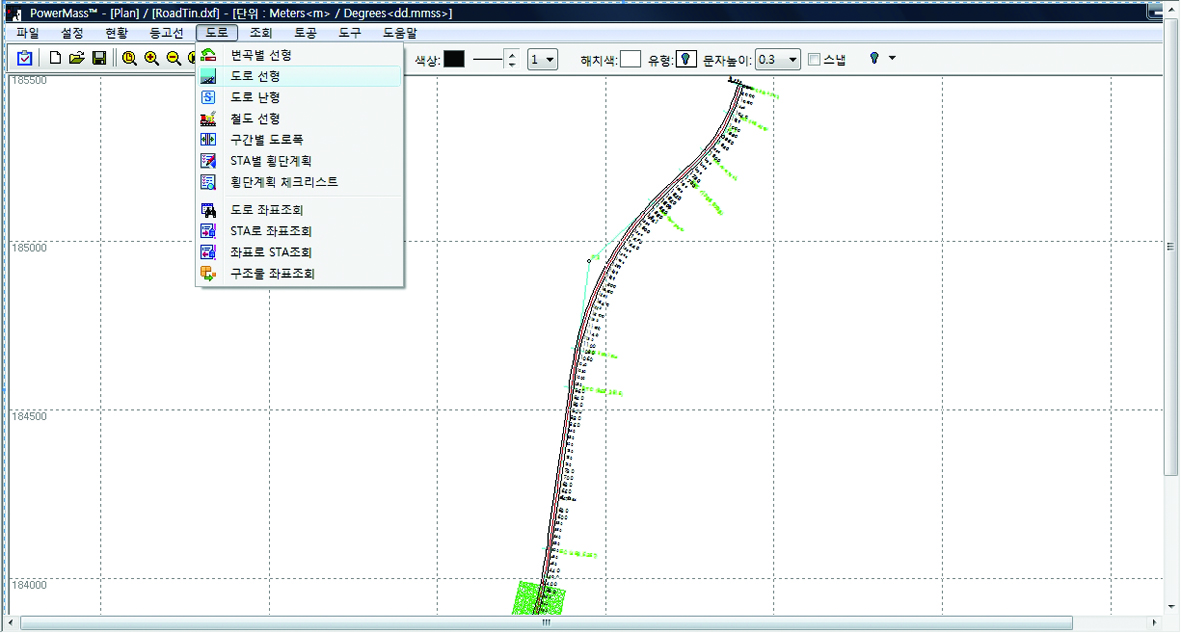Open the 파일 menu
1181x633 pixels.
(28, 33)
